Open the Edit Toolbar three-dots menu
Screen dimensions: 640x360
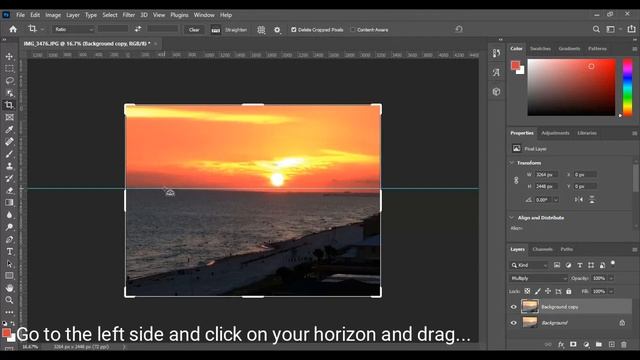pos(9,312)
